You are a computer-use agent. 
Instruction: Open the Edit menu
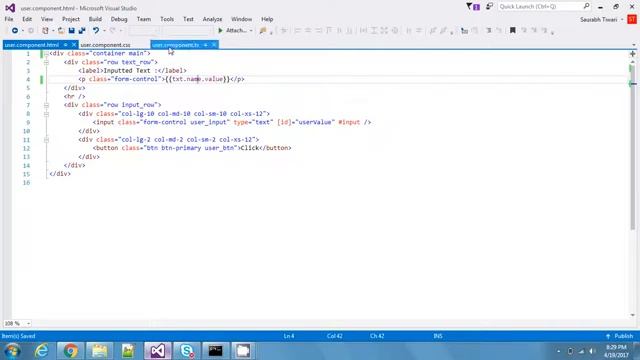coord(27,19)
